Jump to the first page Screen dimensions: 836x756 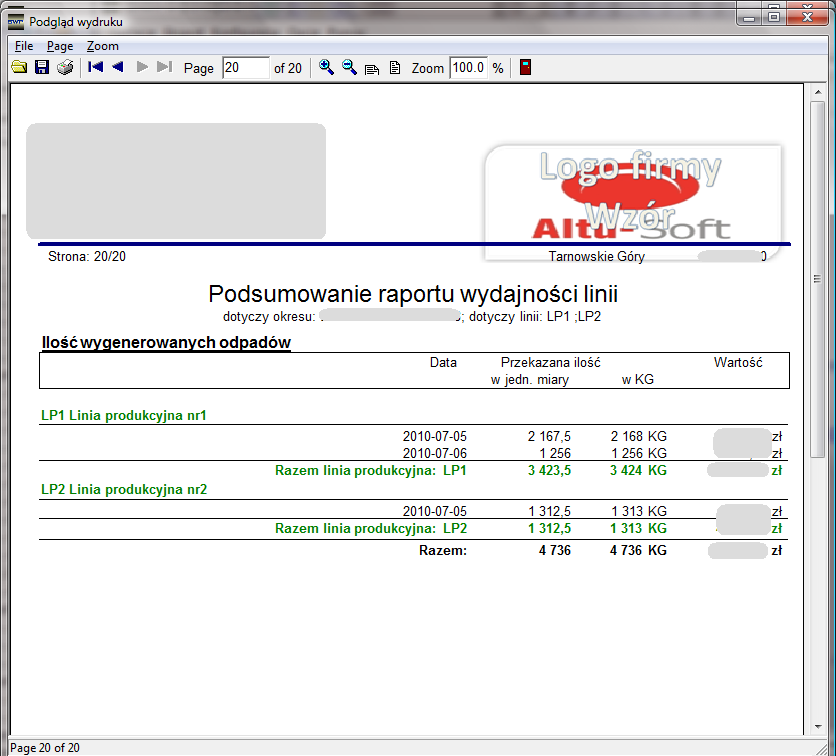click(96, 67)
